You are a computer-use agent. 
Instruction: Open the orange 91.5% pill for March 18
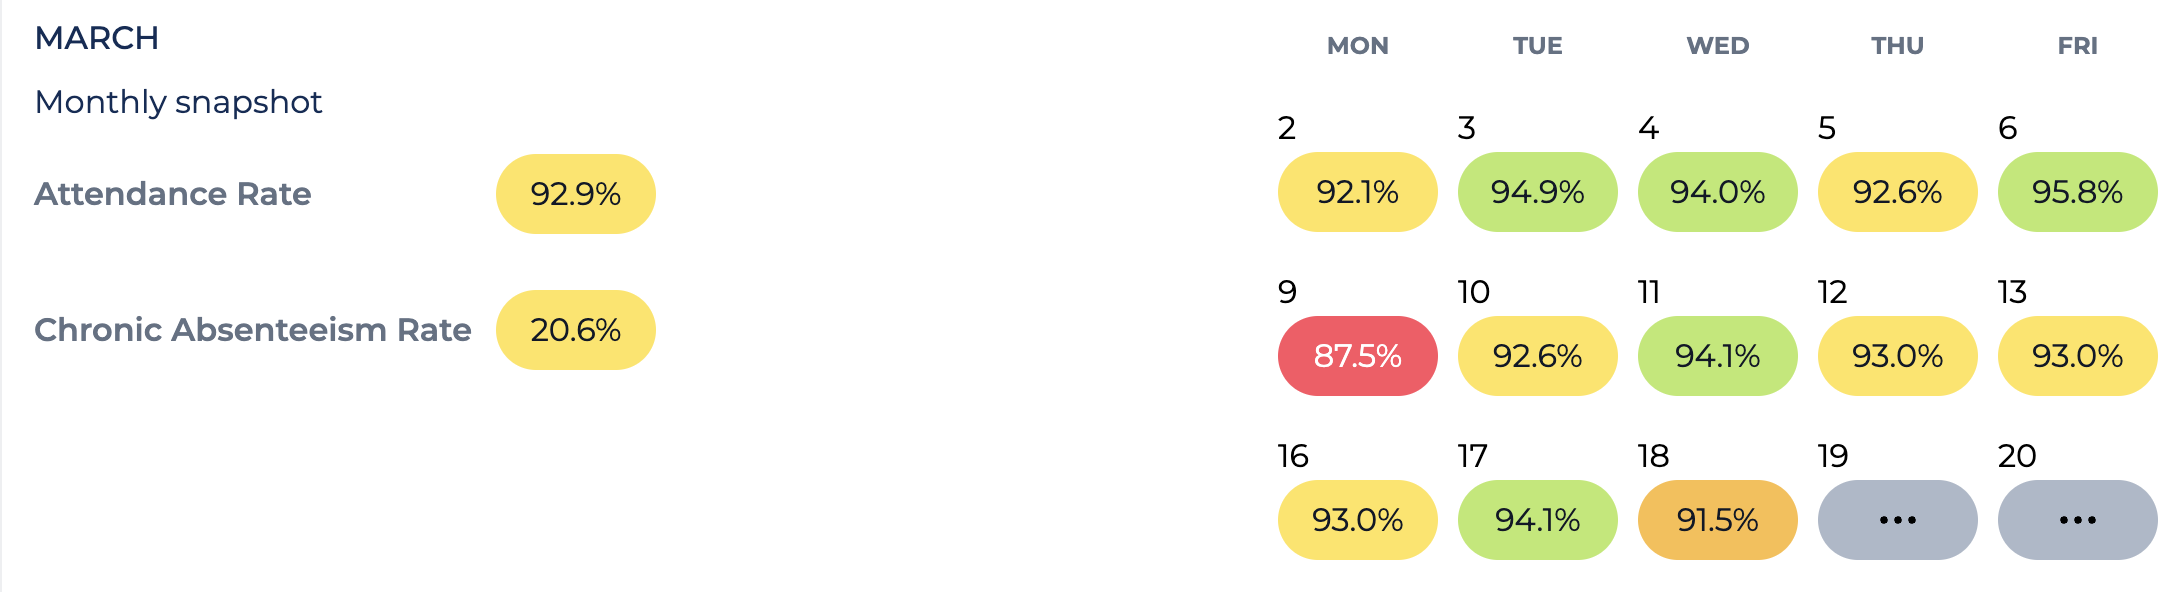click(x=1717, y=520)
